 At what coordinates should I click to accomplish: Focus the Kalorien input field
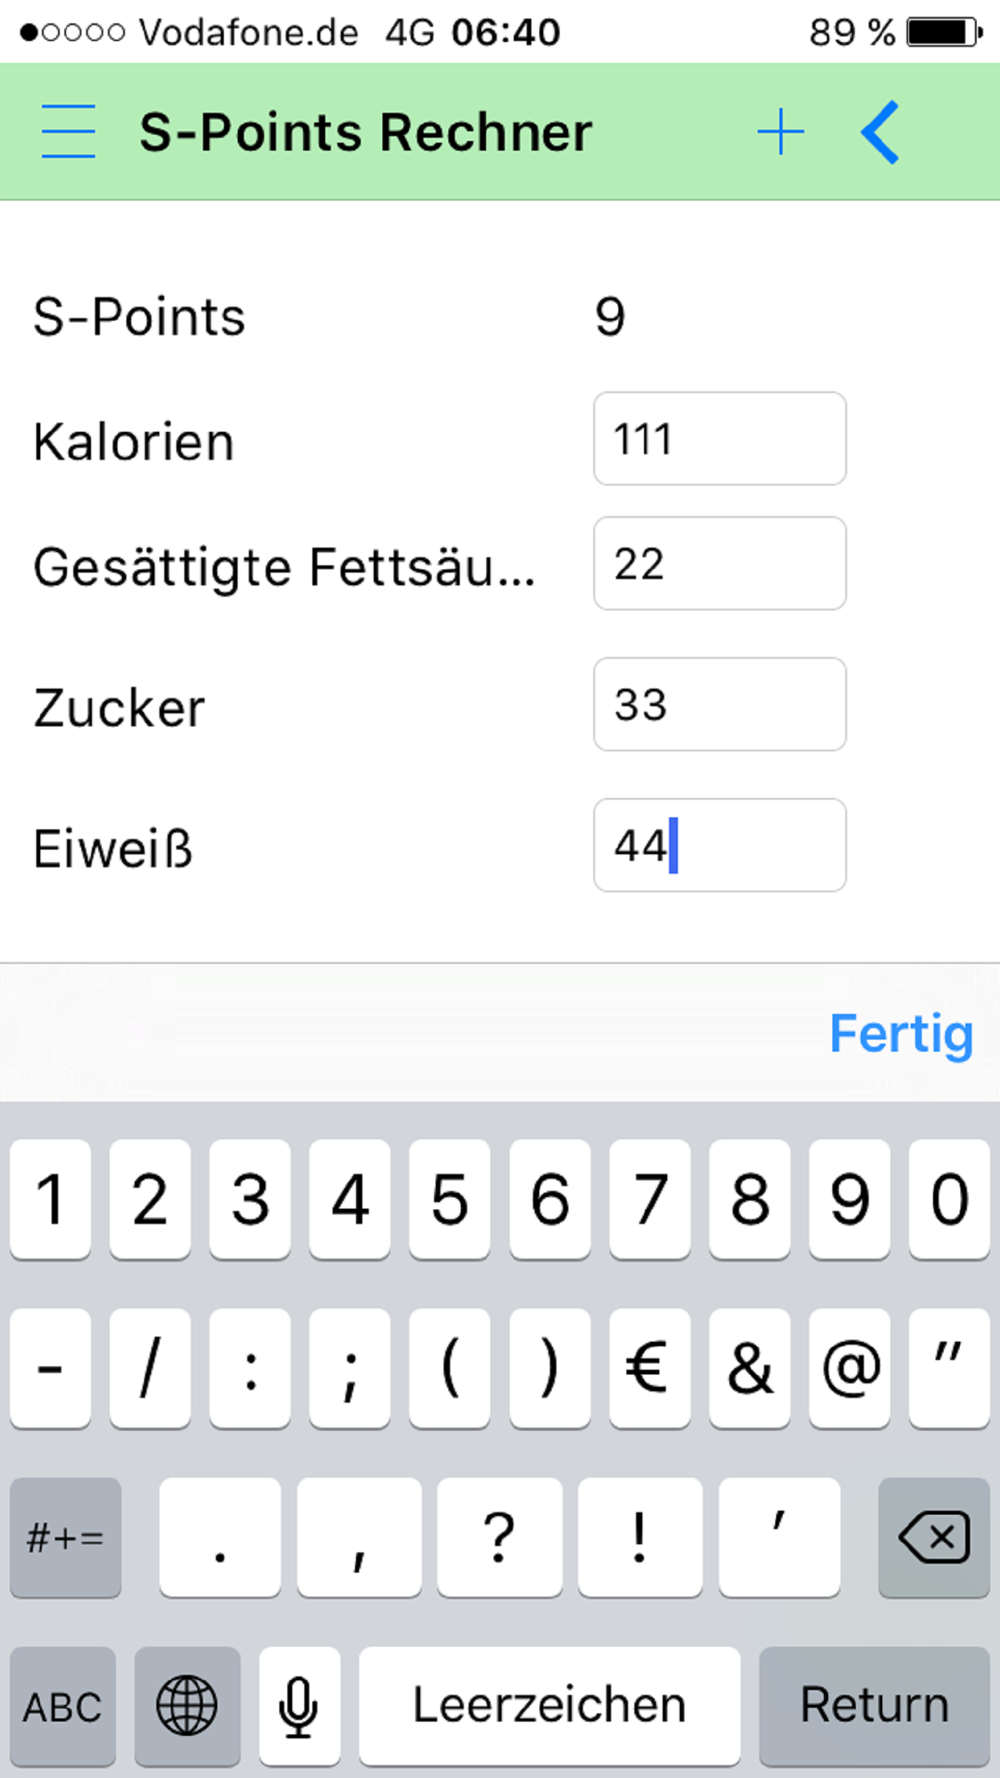click(719, 439)
